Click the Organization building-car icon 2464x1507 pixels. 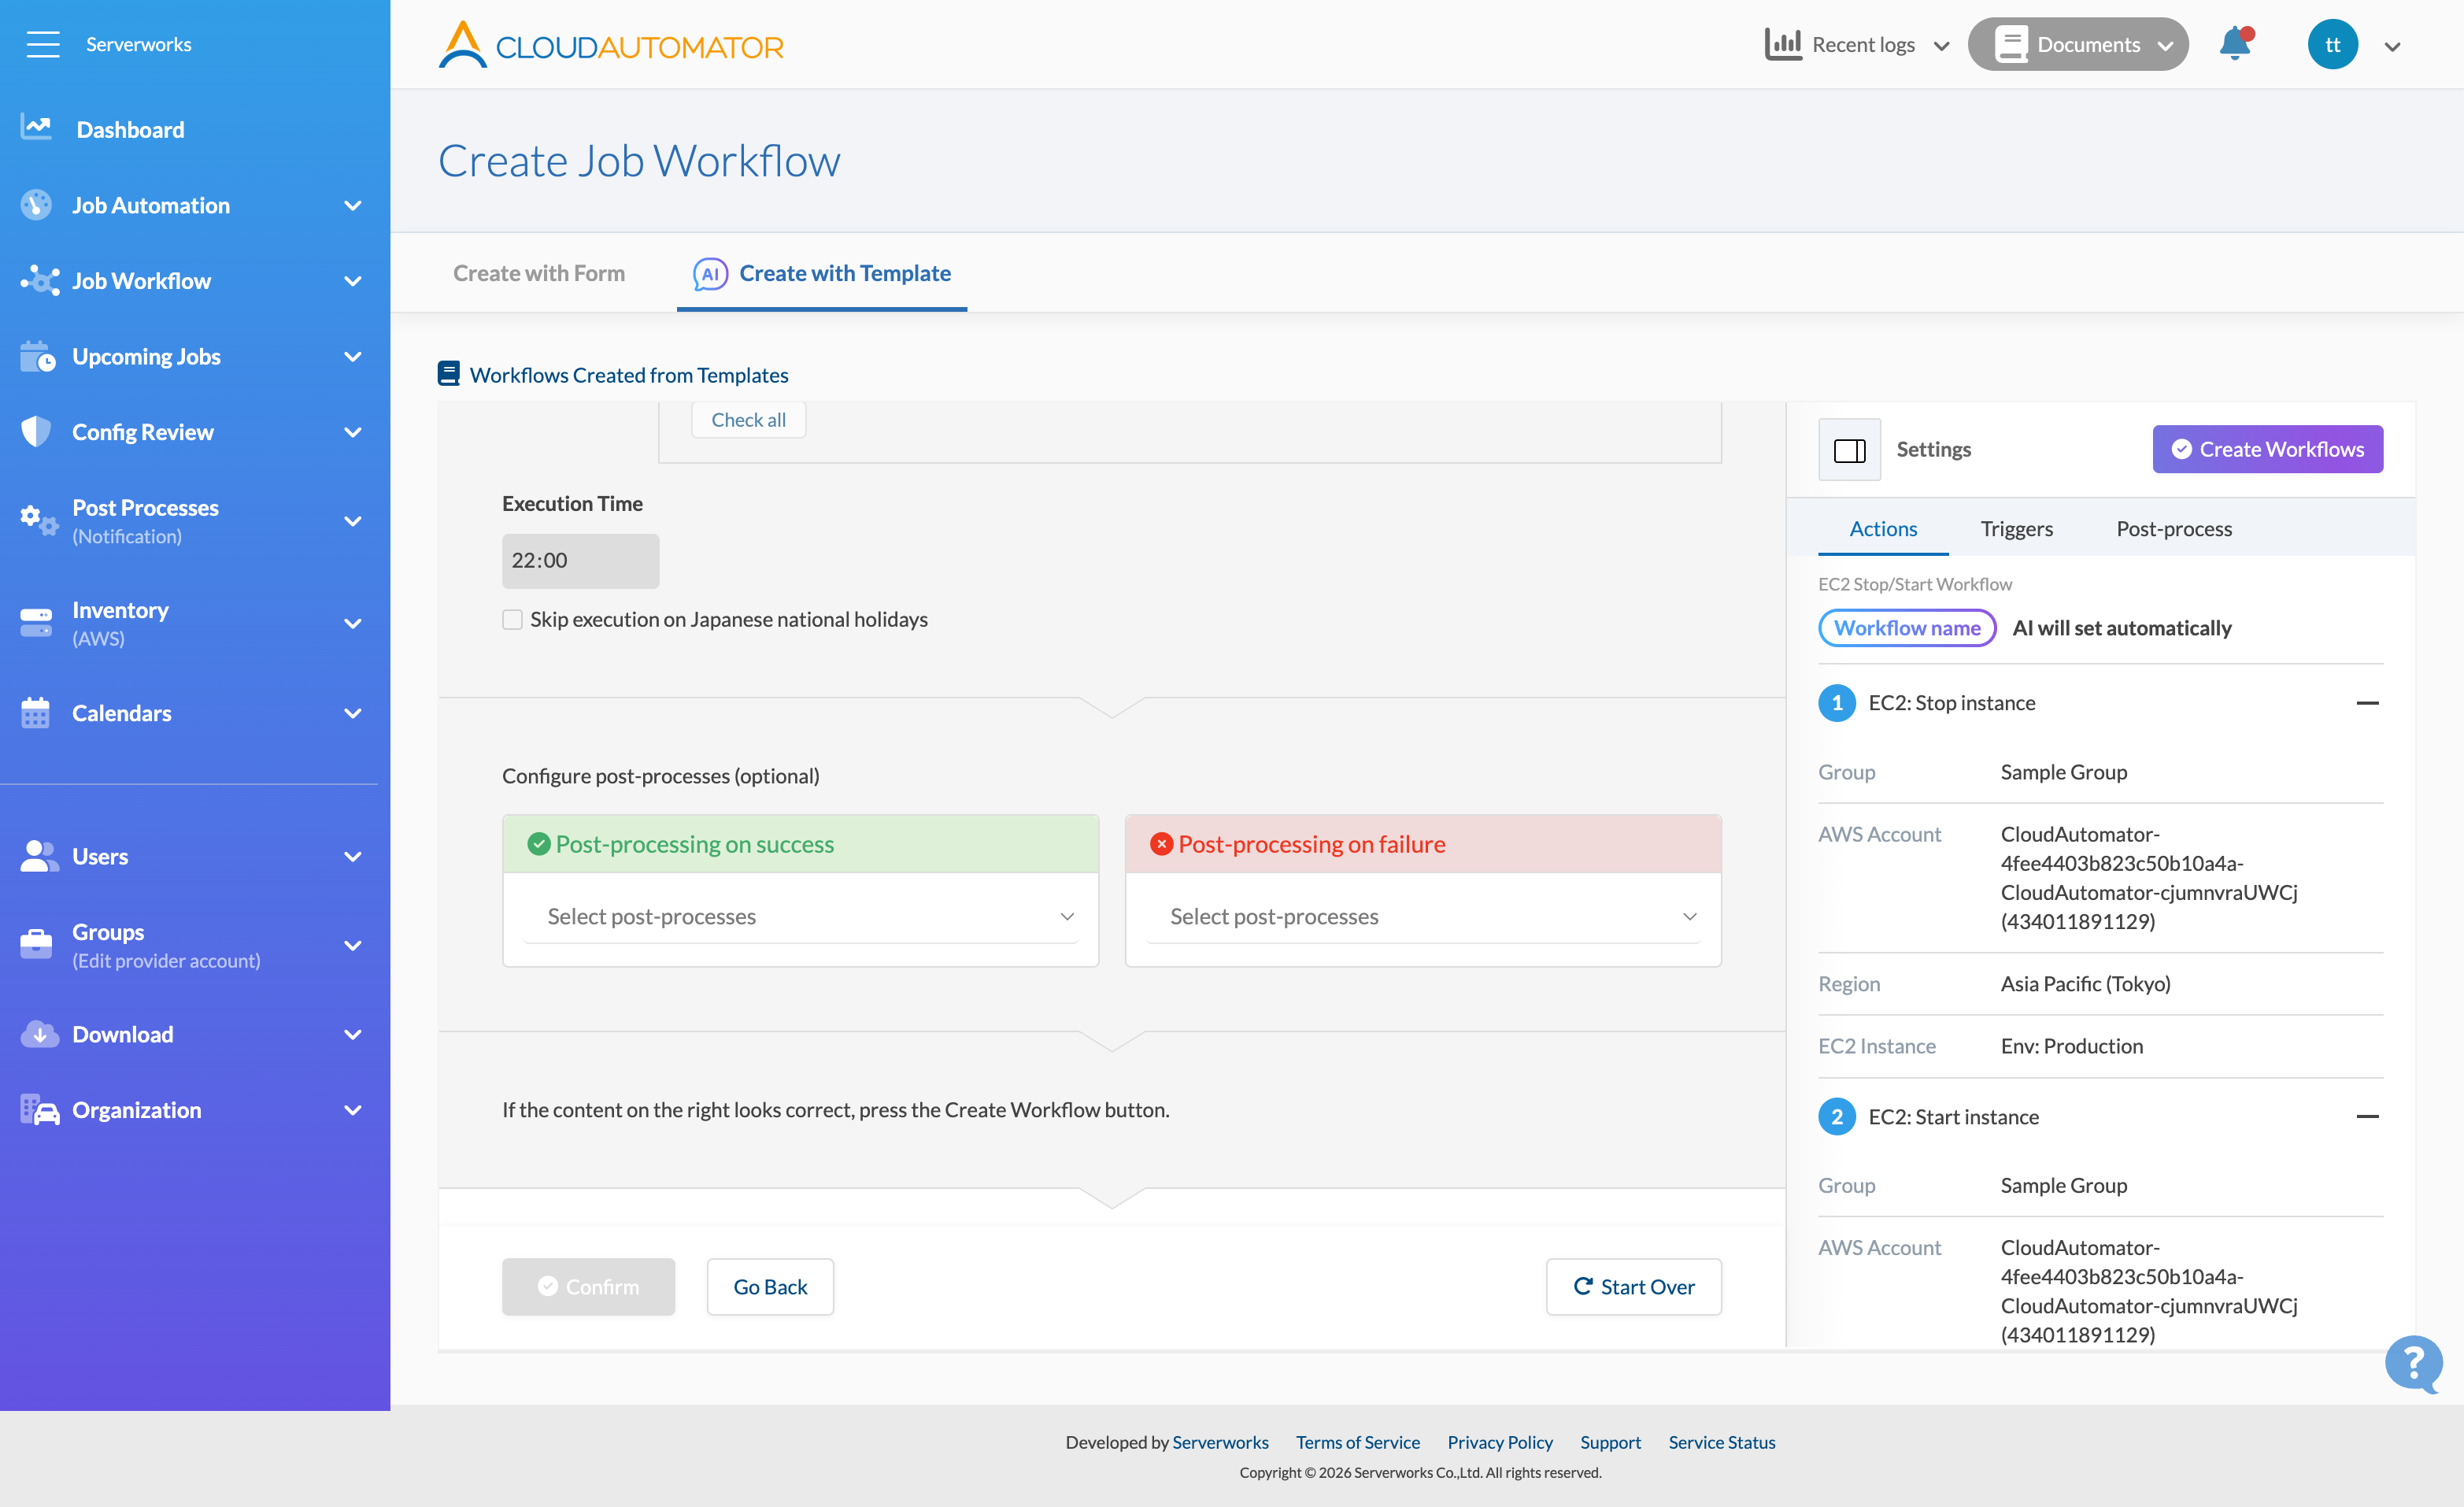(x=40, y=1110)
